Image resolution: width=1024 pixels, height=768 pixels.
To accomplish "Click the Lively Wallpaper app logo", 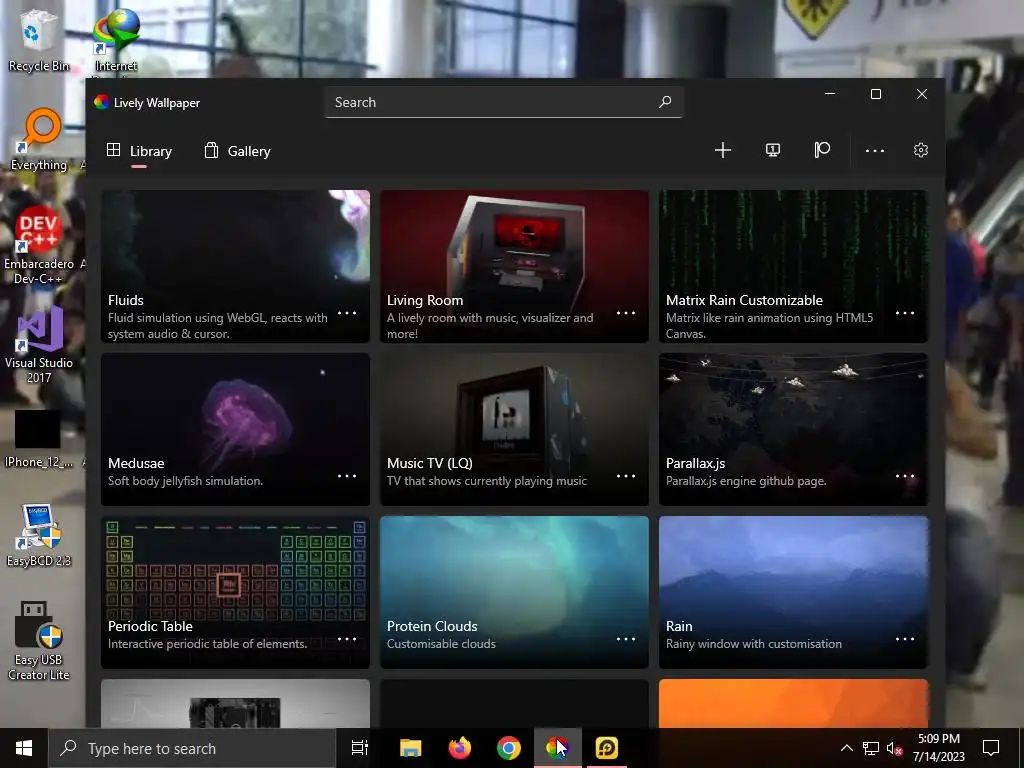I will (101, 102).
